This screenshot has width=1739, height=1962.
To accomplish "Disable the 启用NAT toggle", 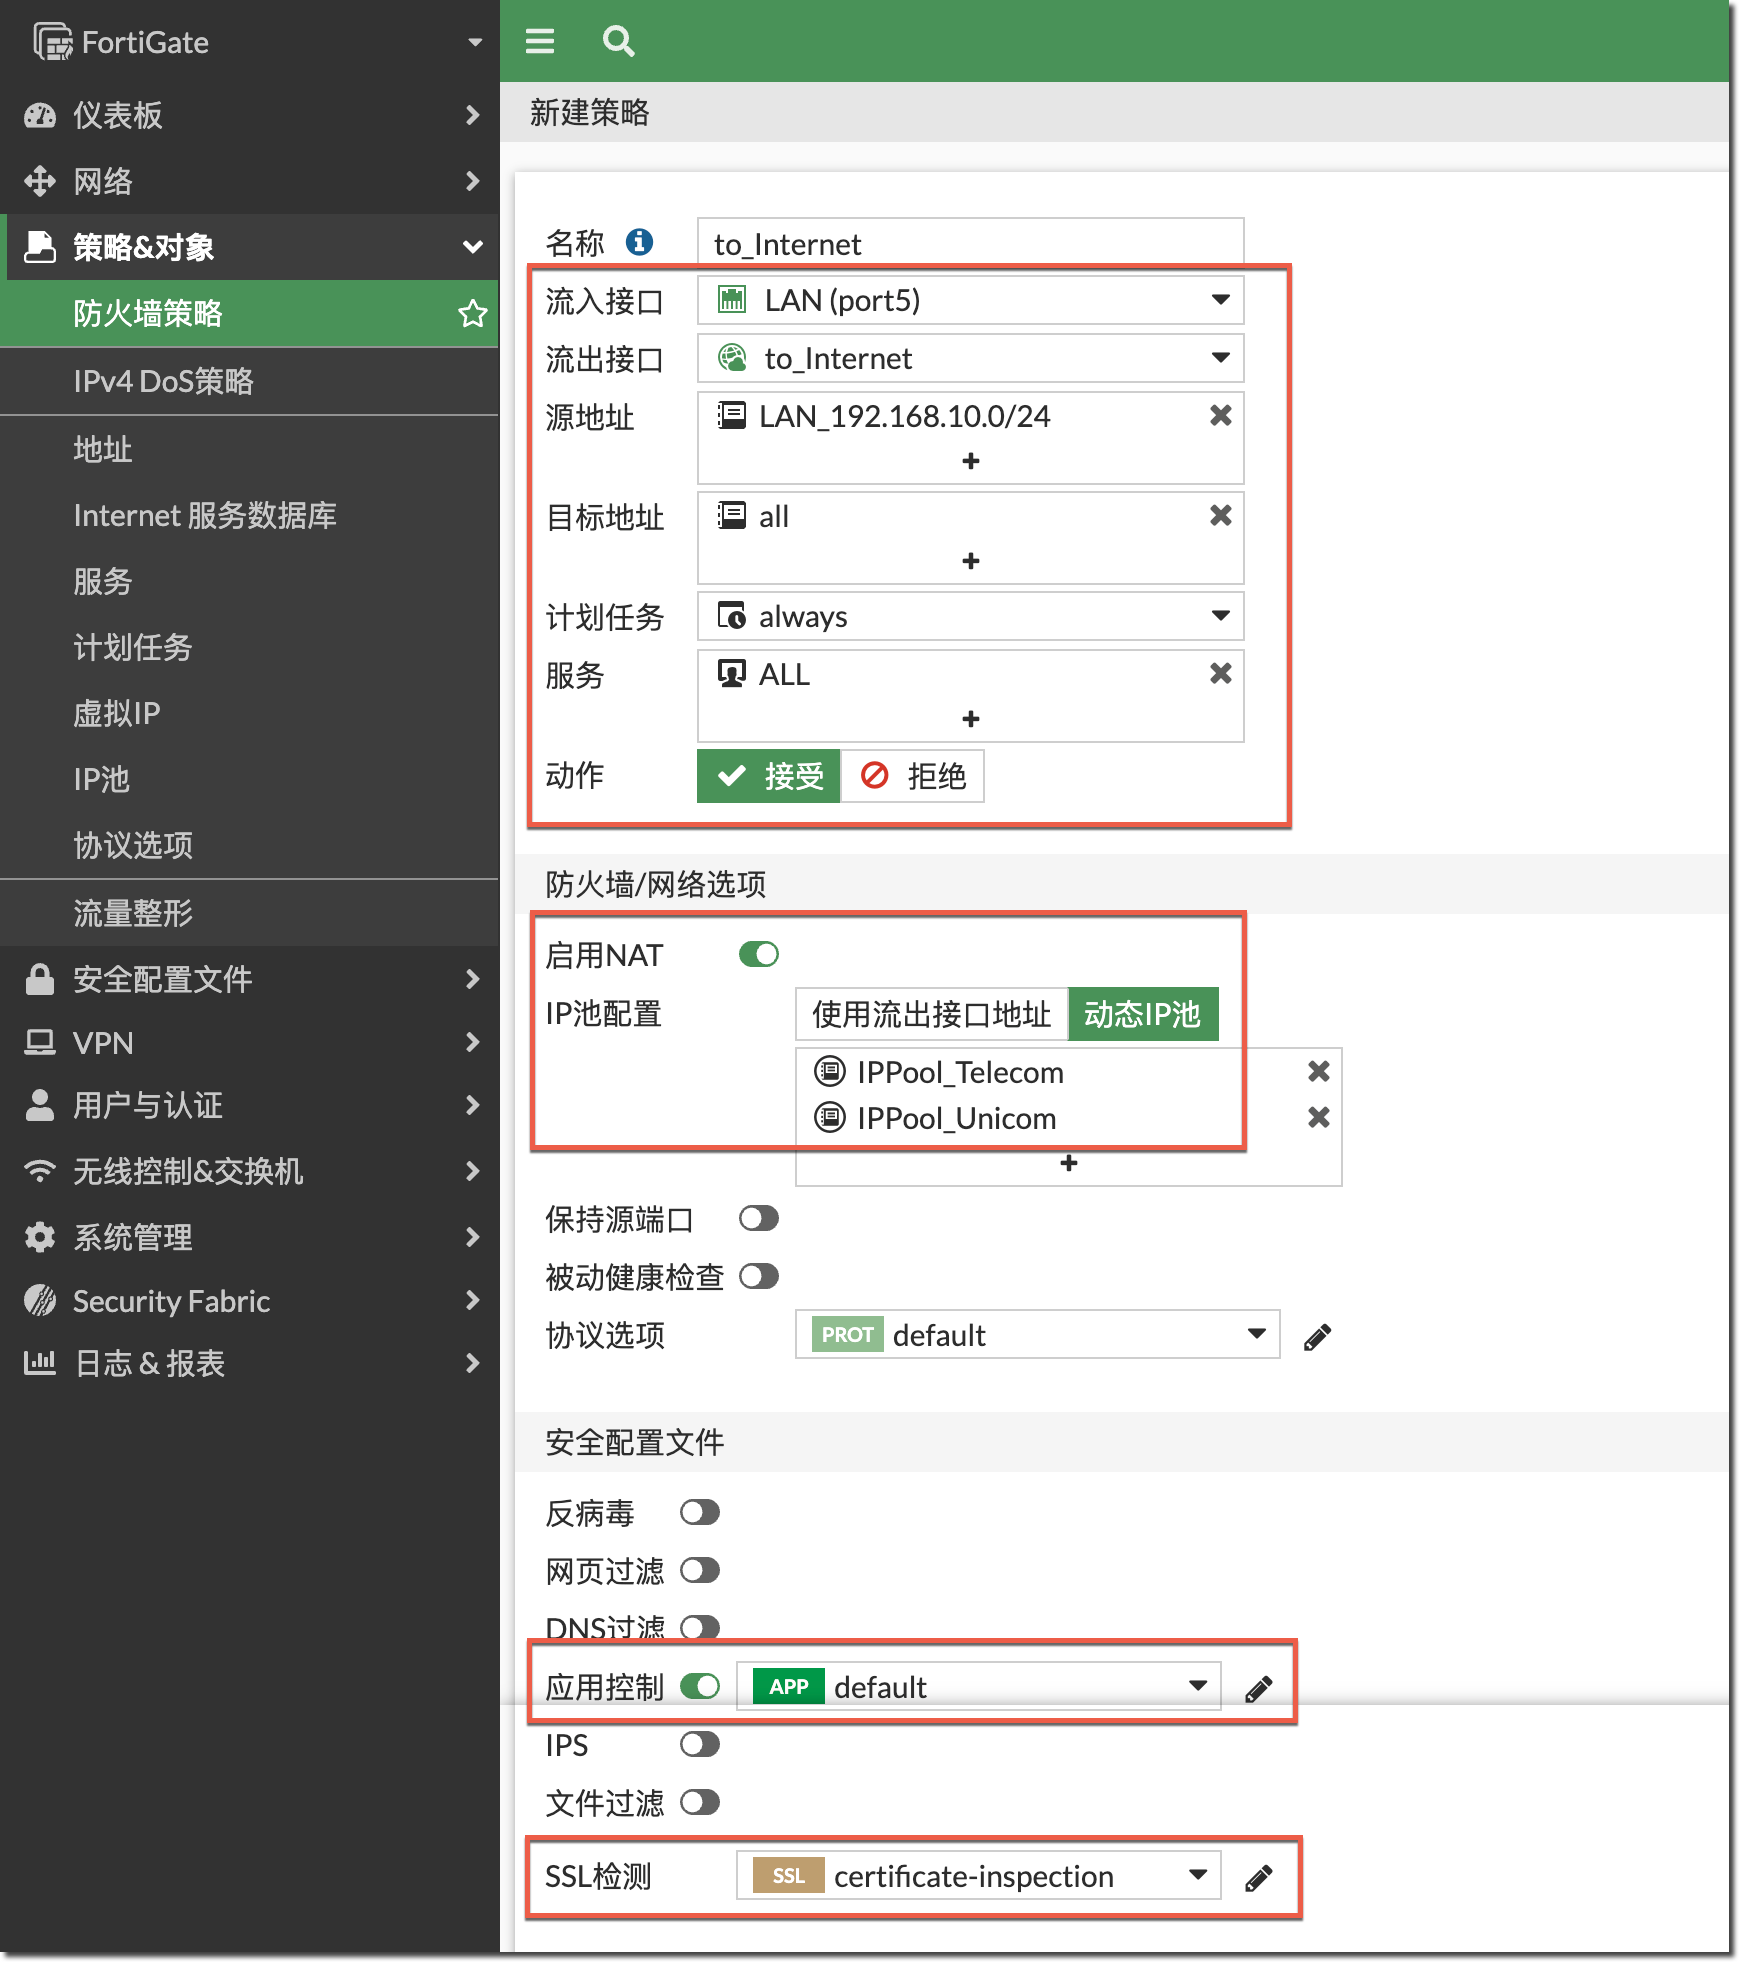I will 758,954.
